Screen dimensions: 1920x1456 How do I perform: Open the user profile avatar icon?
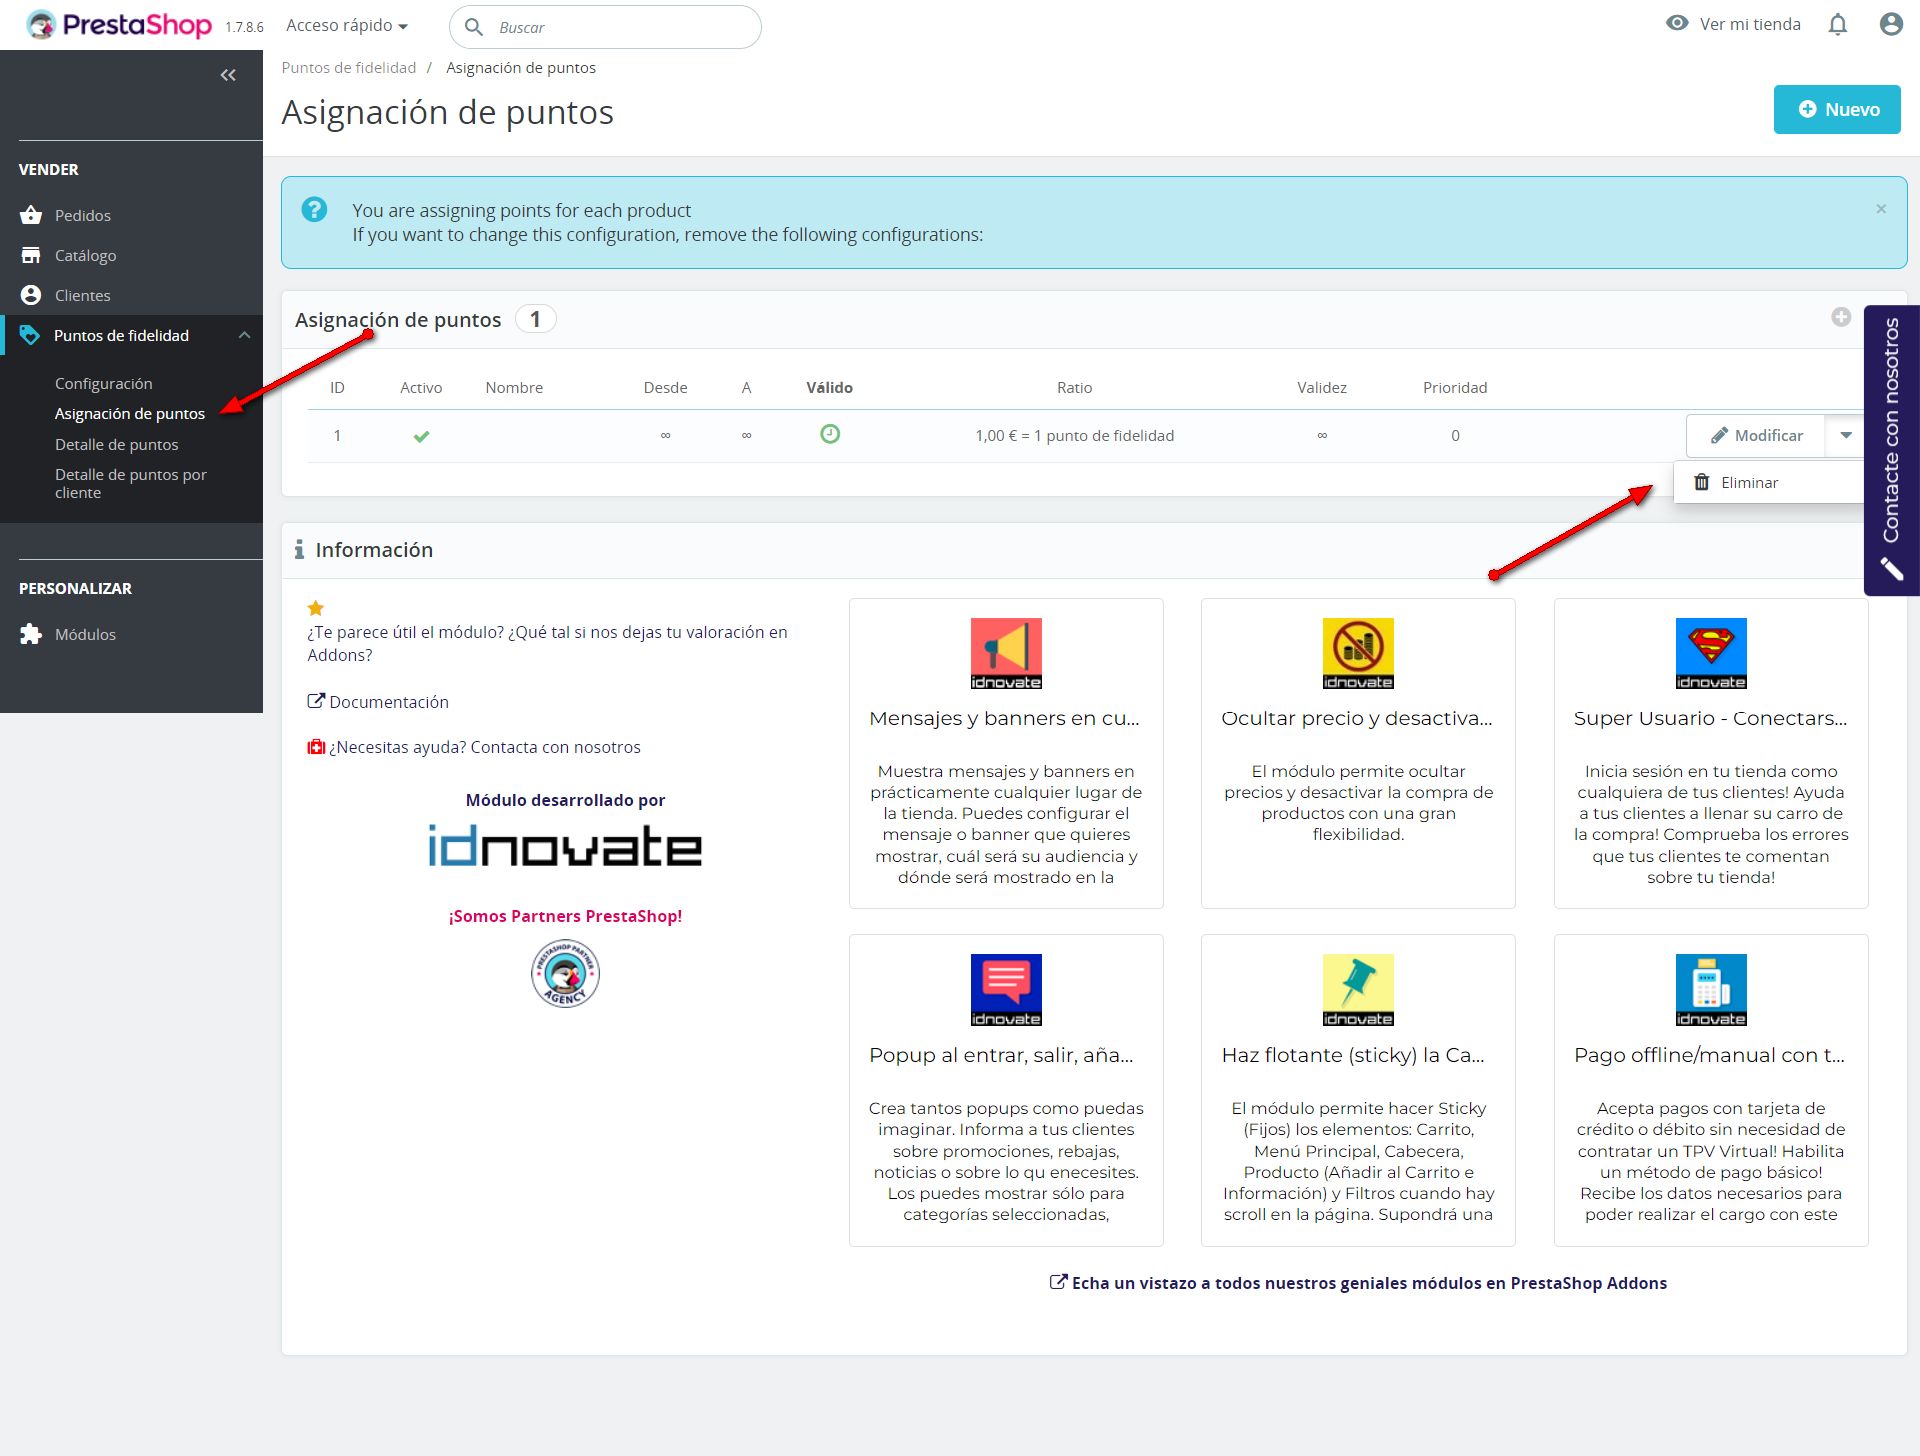1890,25
